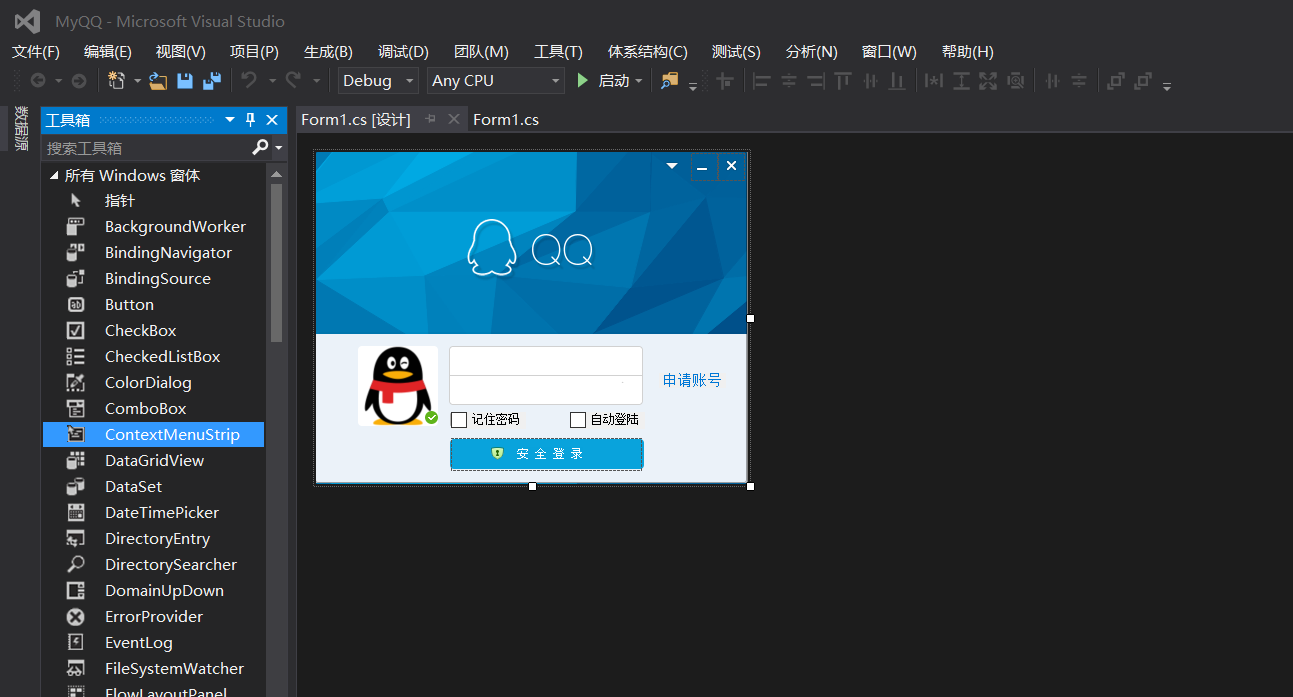The image size is (1293, 697).
Task: Select ContextMenuStrip in the toolbox
Action: point(153,435)
